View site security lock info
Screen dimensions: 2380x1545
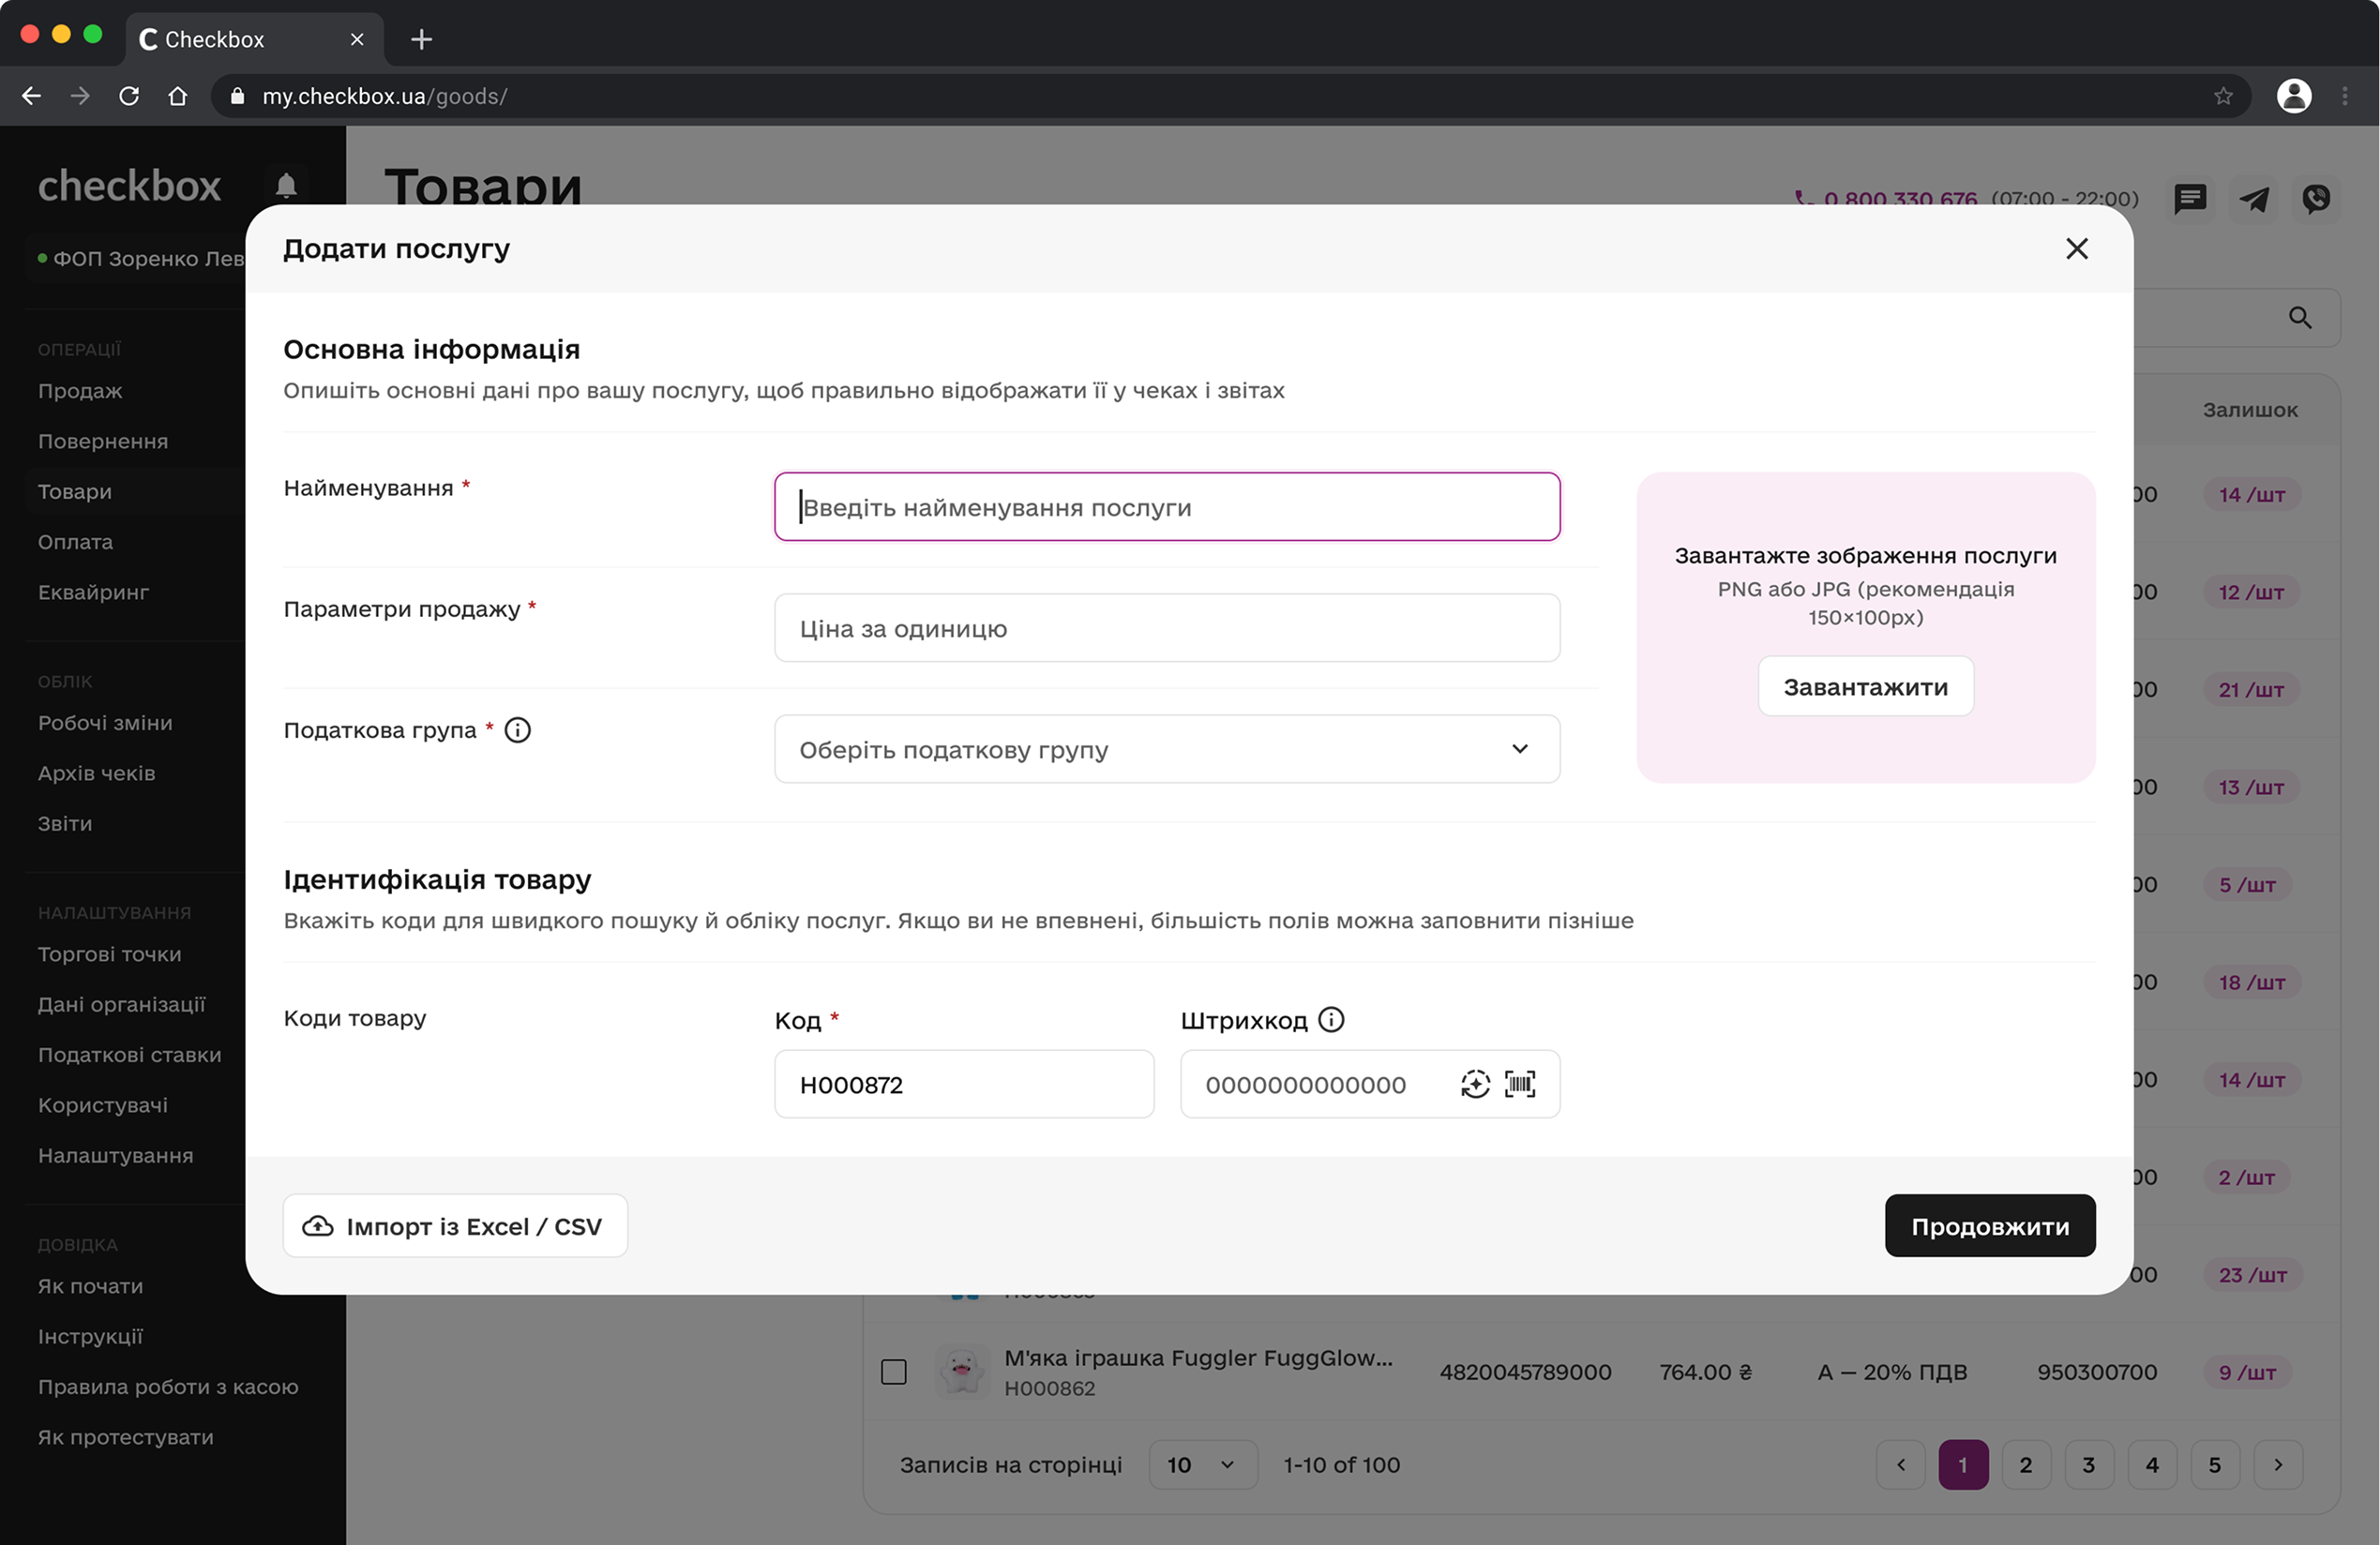237,96
